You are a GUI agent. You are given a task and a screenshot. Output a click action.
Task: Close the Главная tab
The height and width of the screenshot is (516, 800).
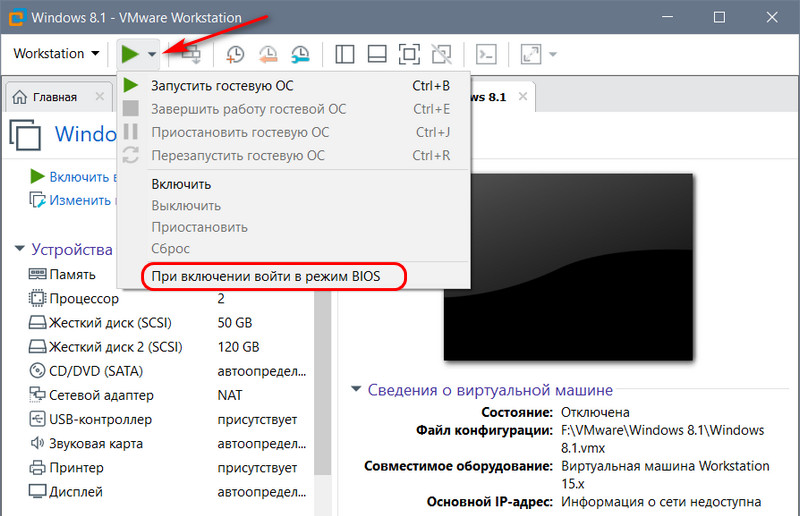pyautogui.click(x=100, y=96)
